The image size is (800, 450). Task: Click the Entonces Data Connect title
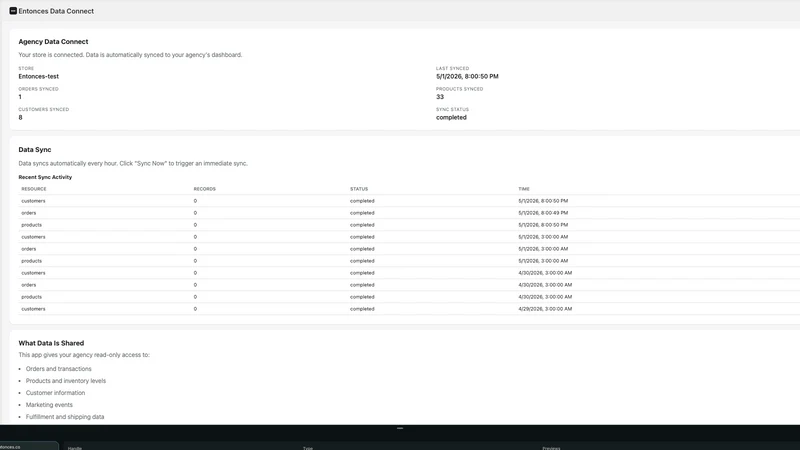tap(56, 11)
